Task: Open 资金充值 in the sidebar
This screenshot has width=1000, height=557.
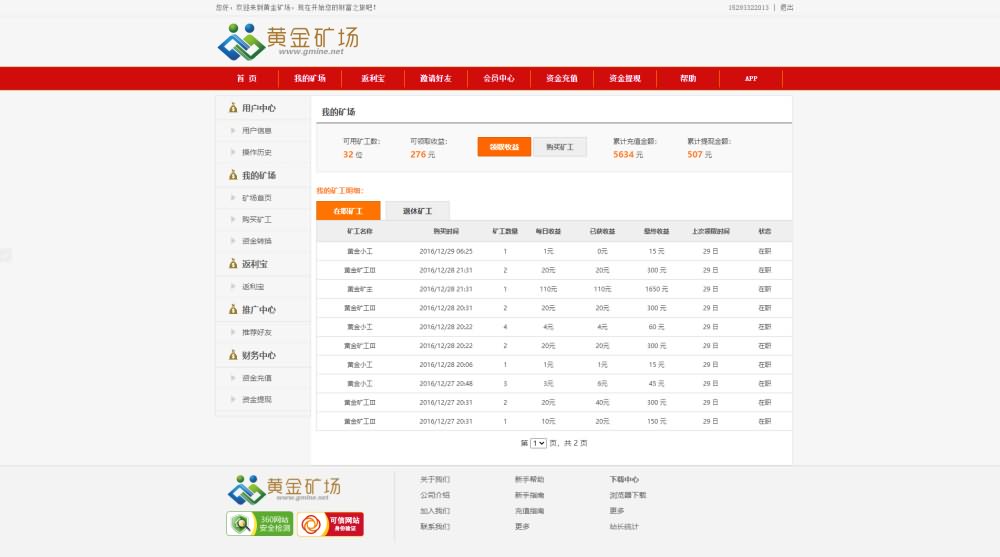Action: (x=257, y=378)
